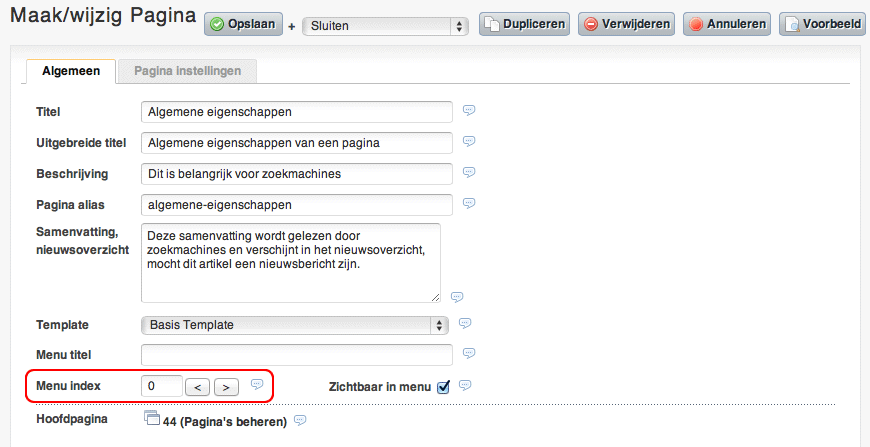Screen dimensions: 870x447
Task: Click the Dupliceren button
Action: click(x=524, y=24)
